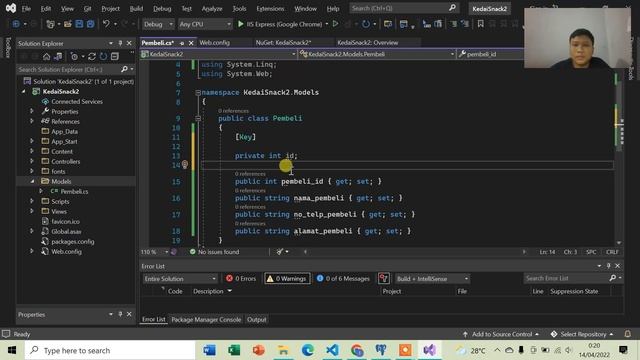The image size is (640, 360).
Task: Open the Extensions menu
Action: pos(270,8)
